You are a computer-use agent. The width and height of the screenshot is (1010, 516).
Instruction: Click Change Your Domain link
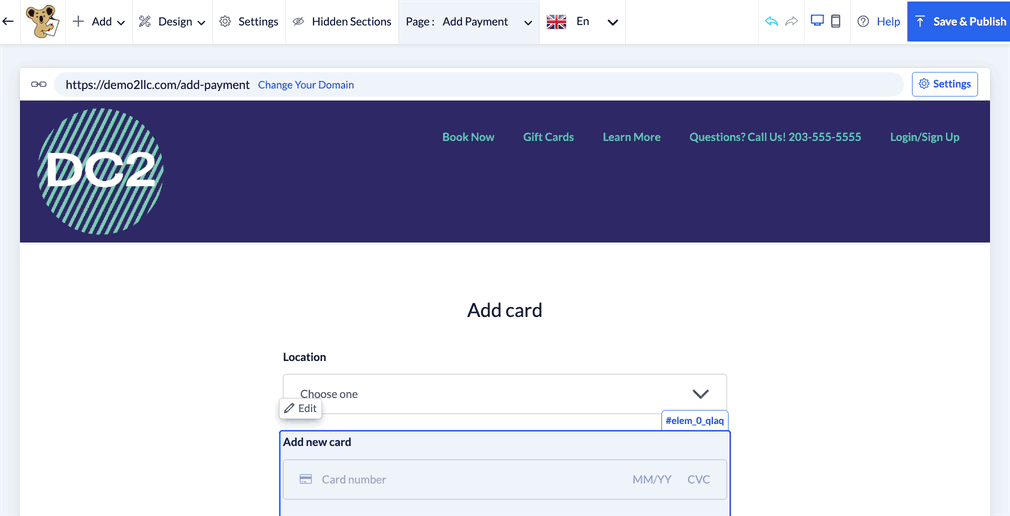click(306, 84)
